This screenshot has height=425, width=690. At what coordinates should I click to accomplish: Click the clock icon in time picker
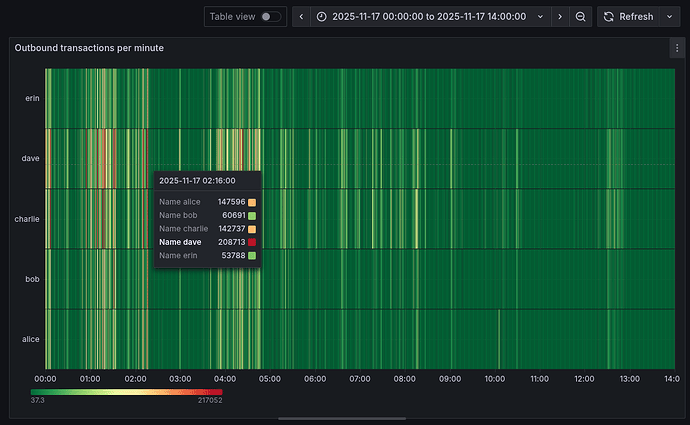coord(321,17)
